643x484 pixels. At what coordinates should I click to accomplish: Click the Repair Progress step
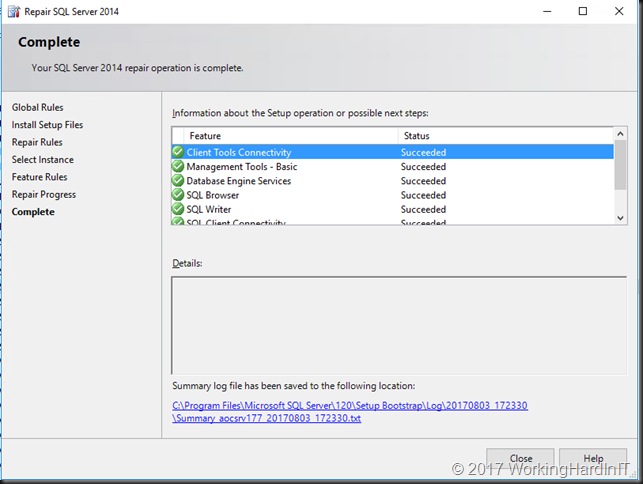43,194
